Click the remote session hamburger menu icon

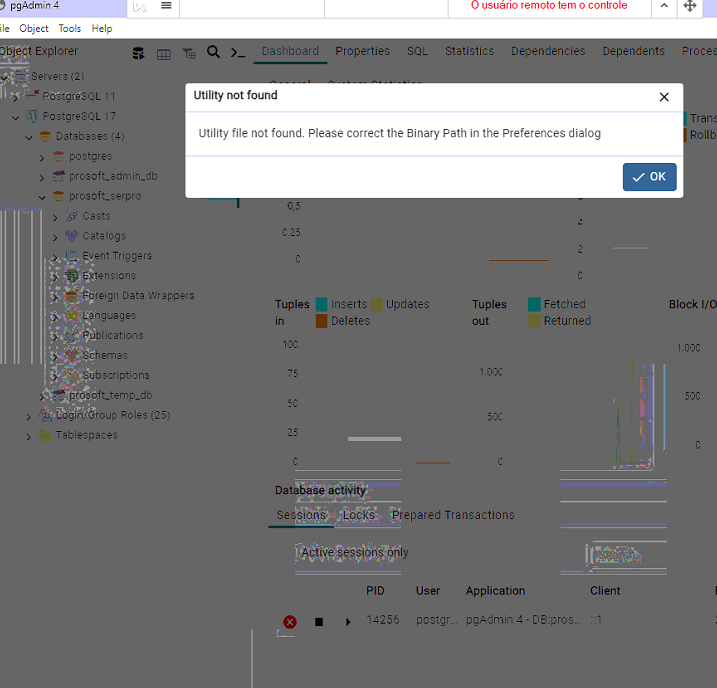[166, 6]
